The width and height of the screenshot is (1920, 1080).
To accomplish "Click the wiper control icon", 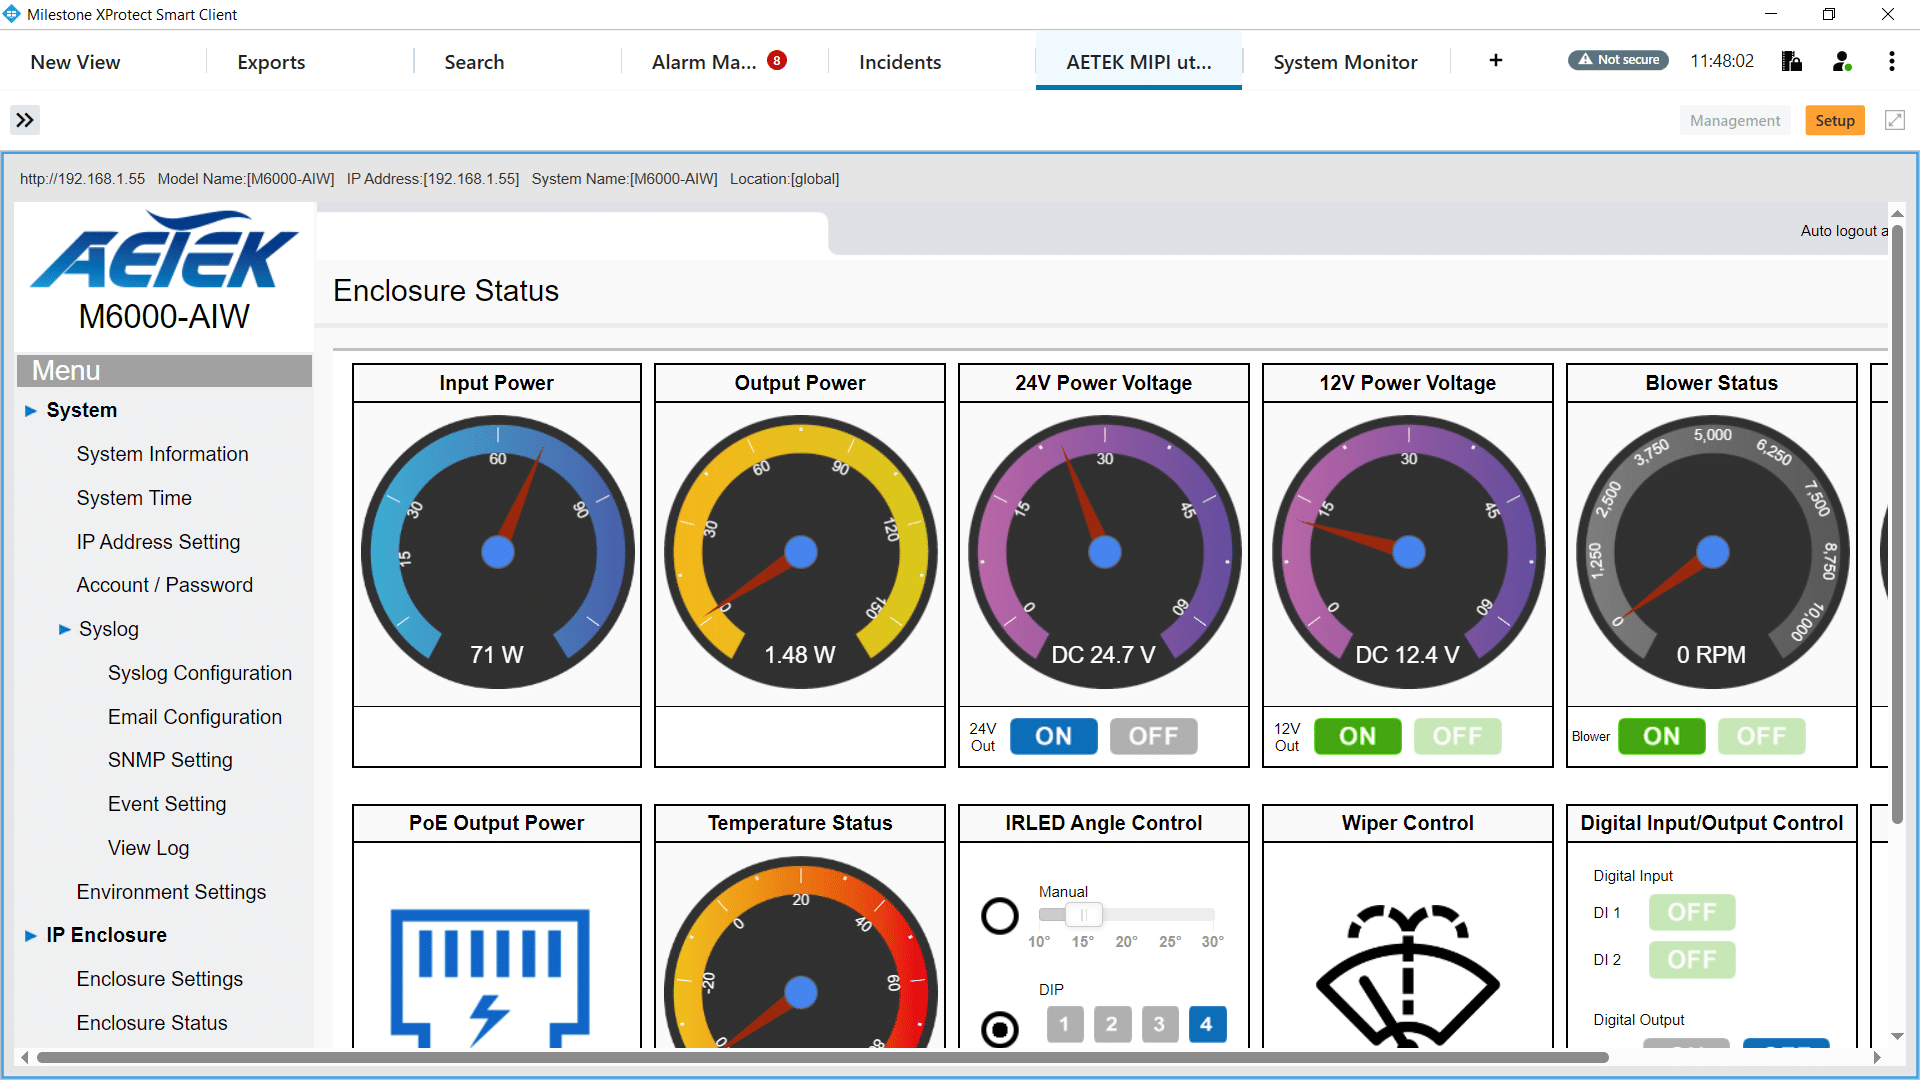I will (x=1408, y=975).
